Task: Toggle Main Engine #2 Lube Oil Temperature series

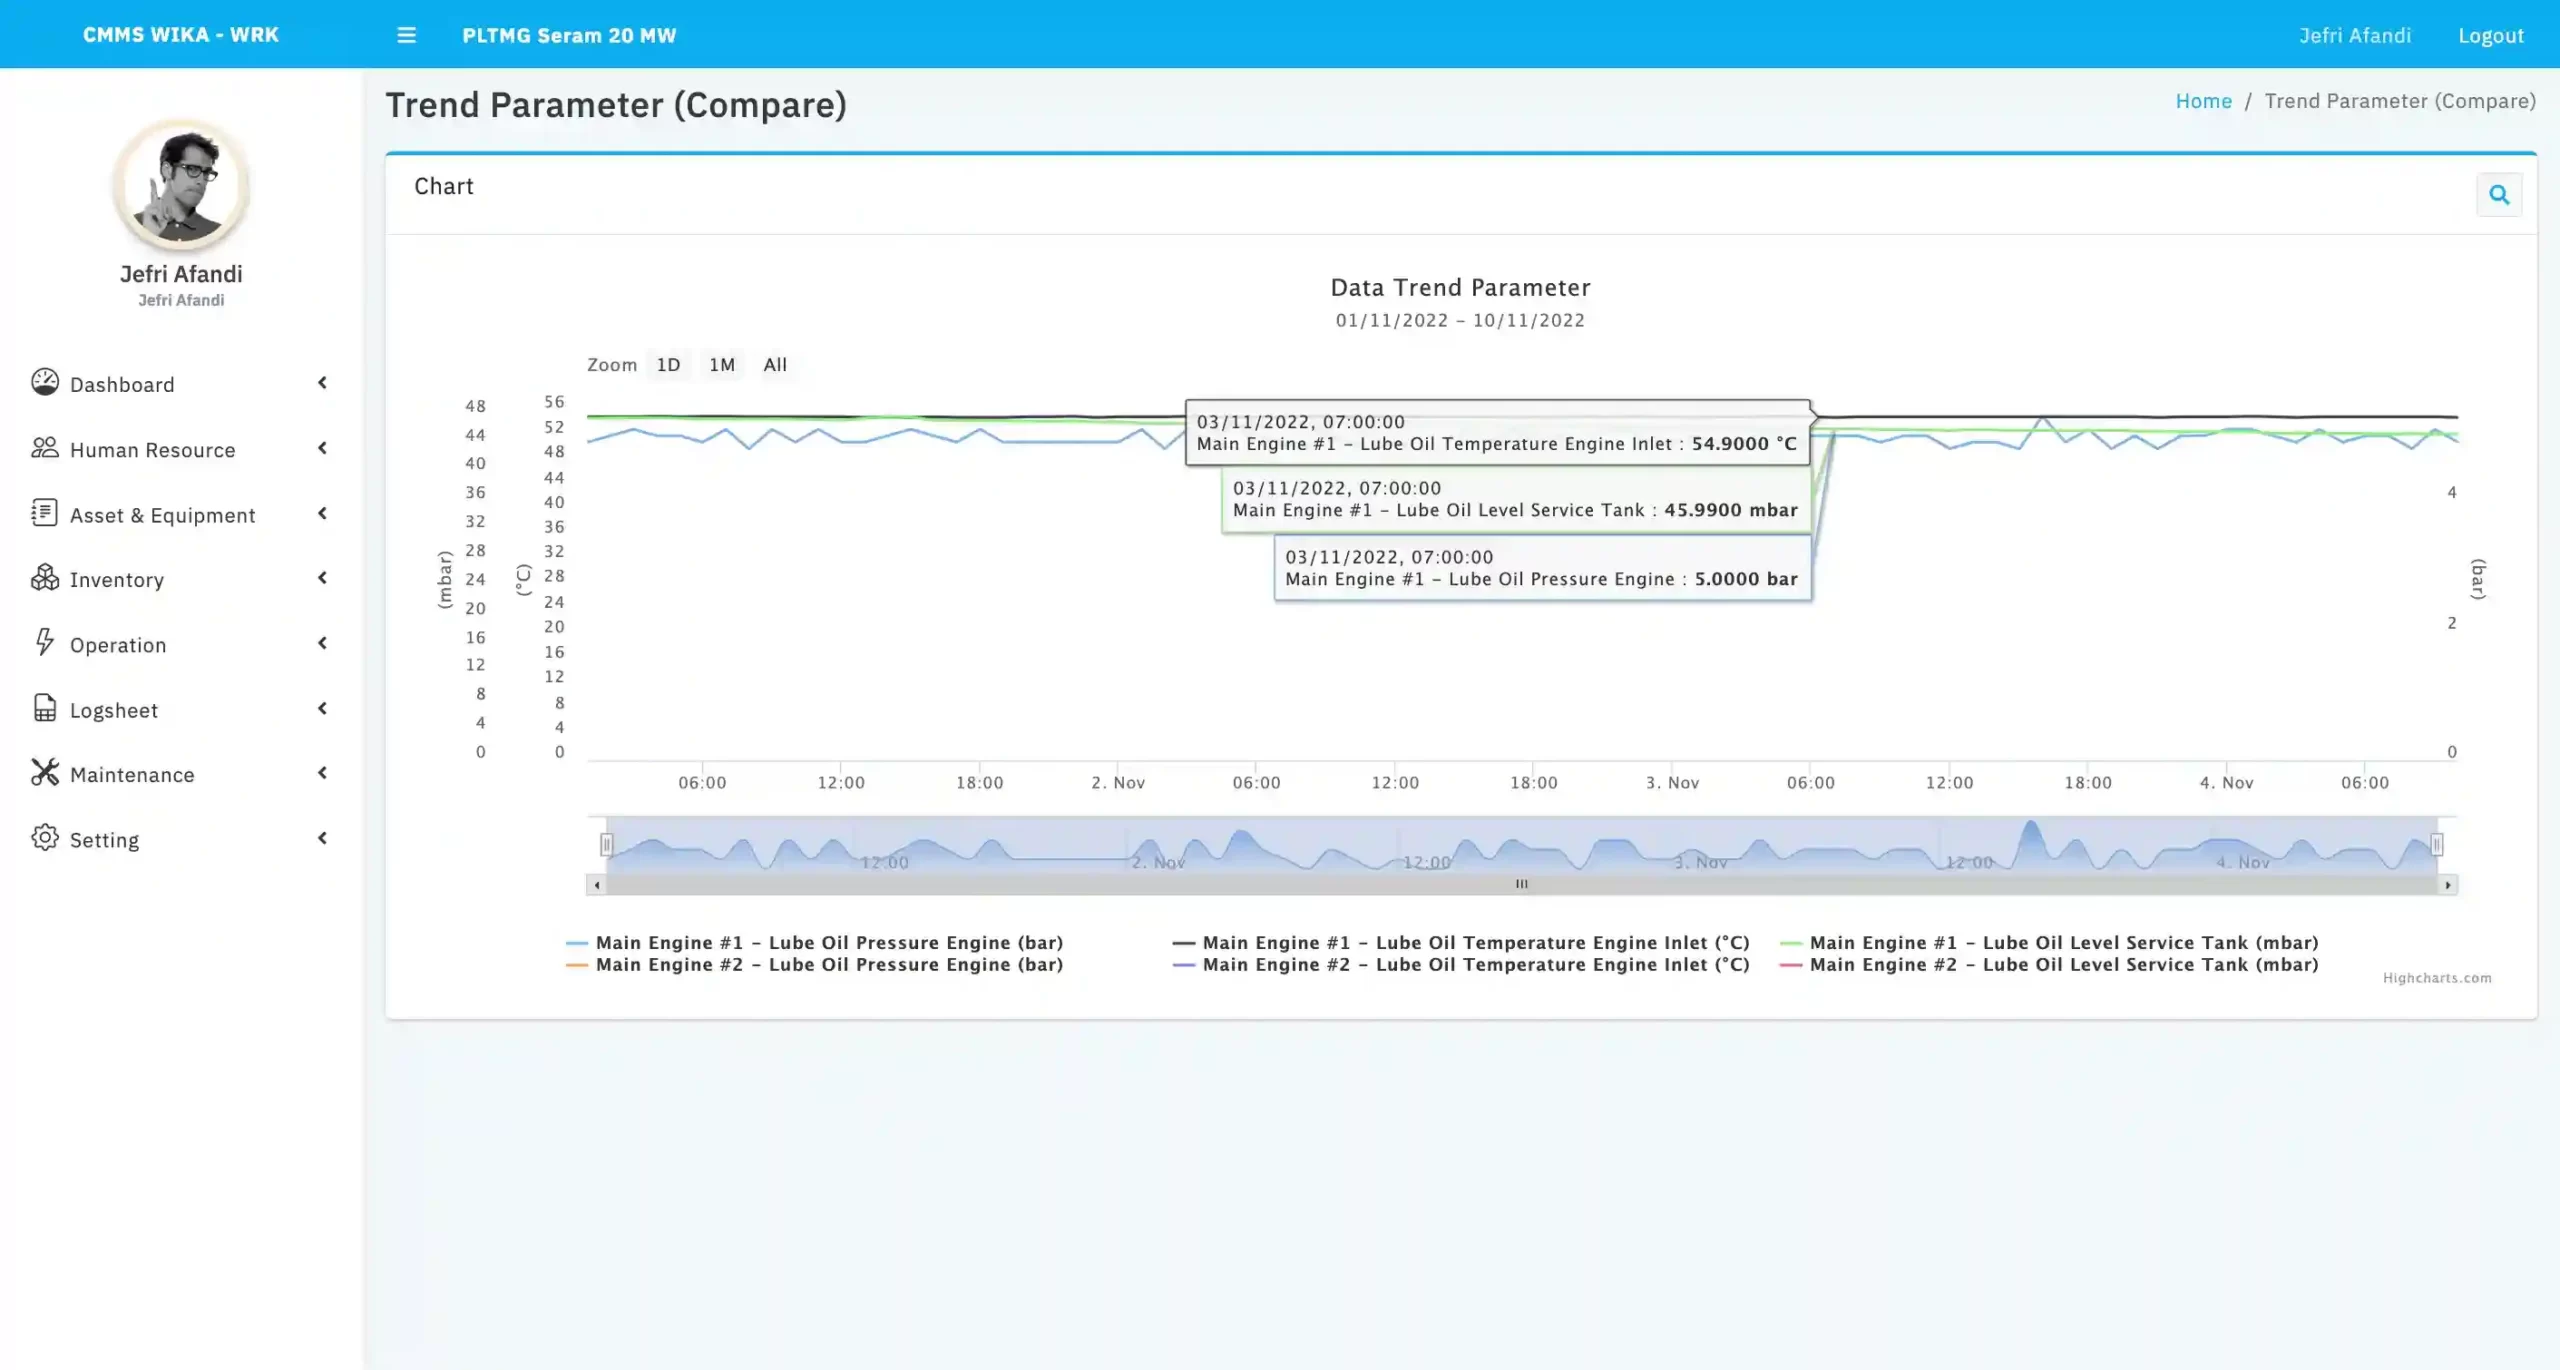Action: click(x=1461, y=965)
